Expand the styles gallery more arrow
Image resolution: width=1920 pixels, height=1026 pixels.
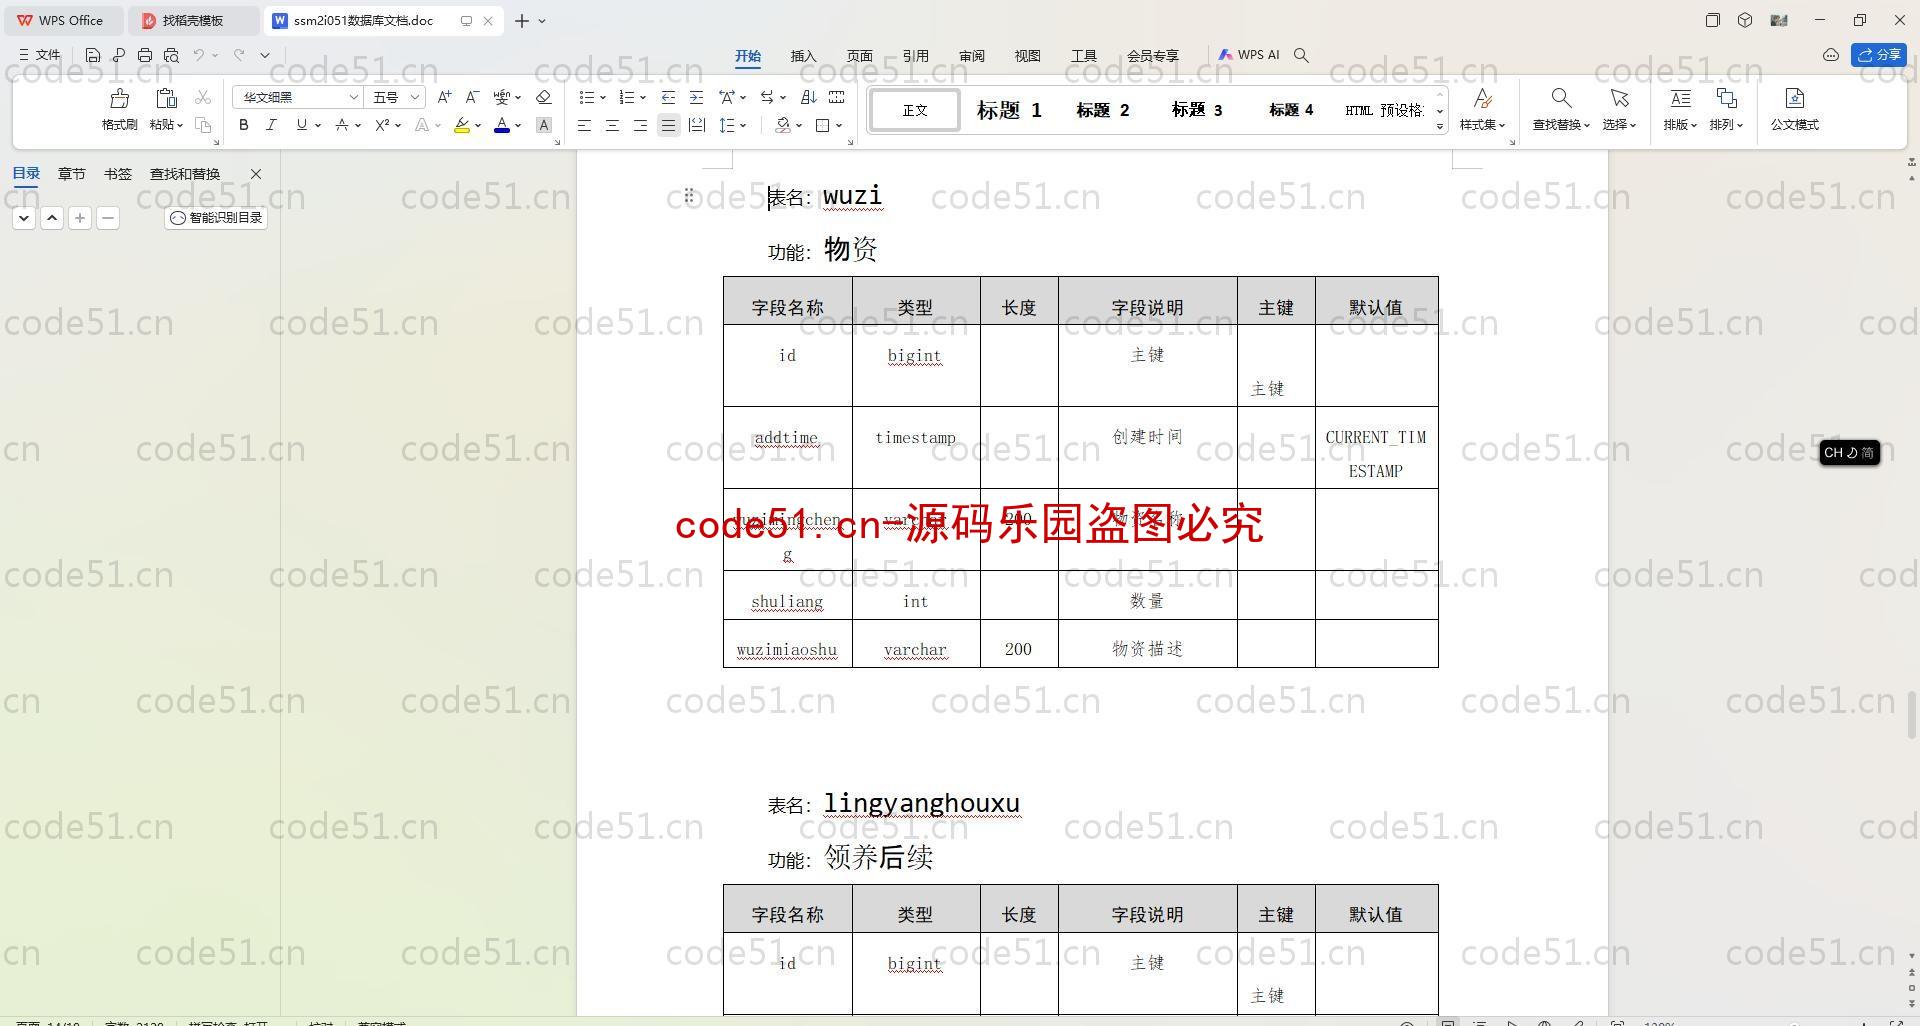(1440, 126)
